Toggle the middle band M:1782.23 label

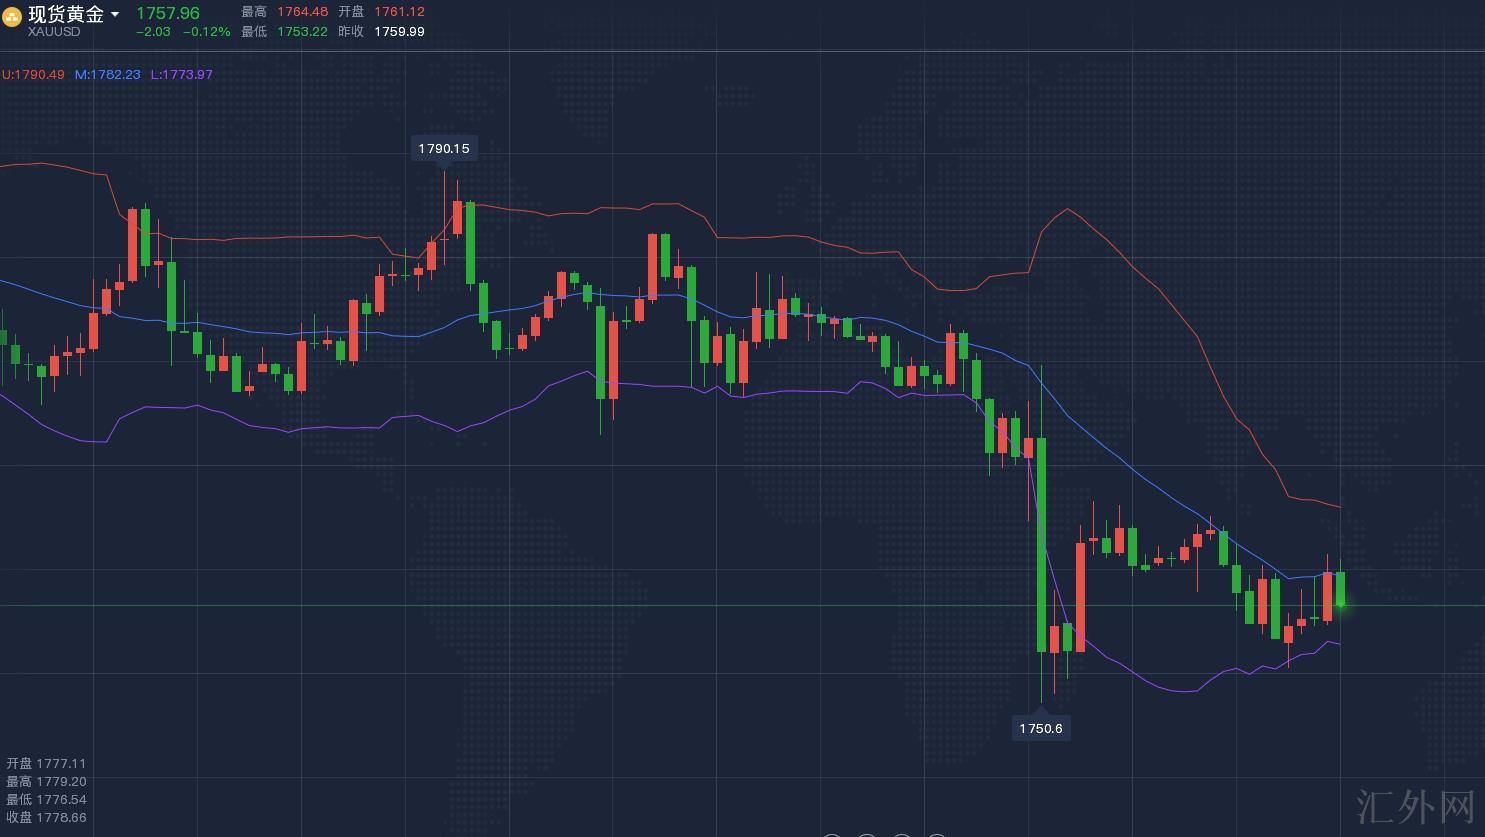point(108,75)
